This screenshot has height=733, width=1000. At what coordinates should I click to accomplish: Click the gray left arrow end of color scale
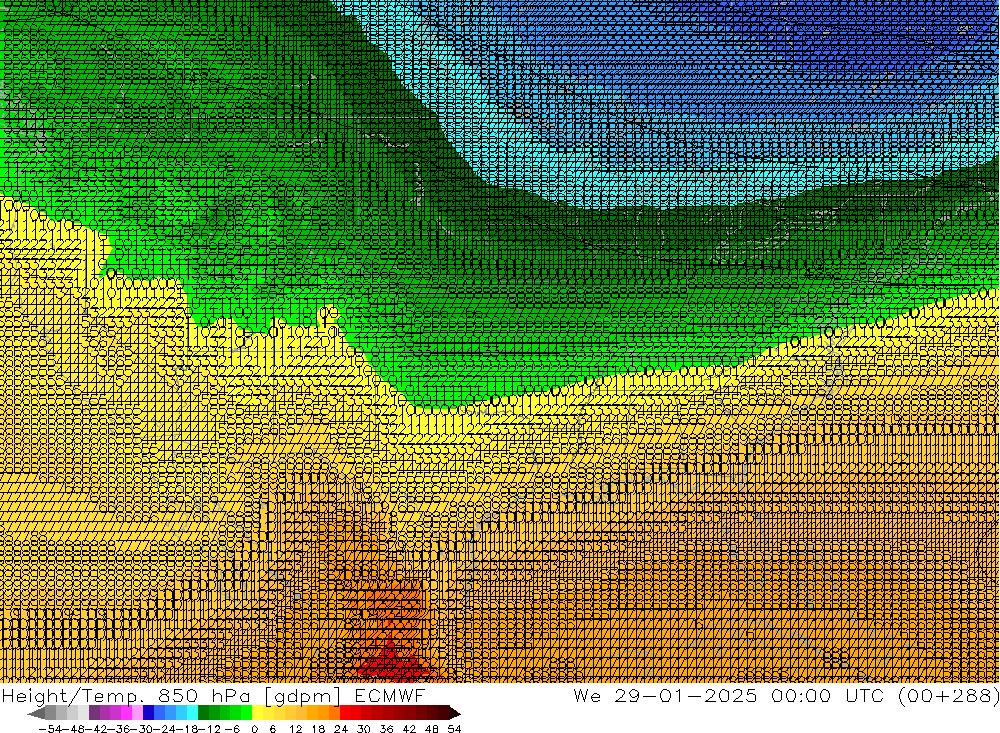[x=36, y=713]
